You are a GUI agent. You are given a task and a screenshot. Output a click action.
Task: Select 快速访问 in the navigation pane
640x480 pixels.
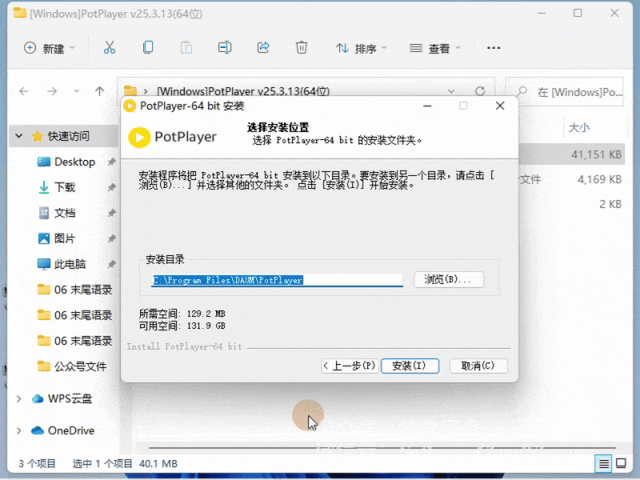coord(69,136)
